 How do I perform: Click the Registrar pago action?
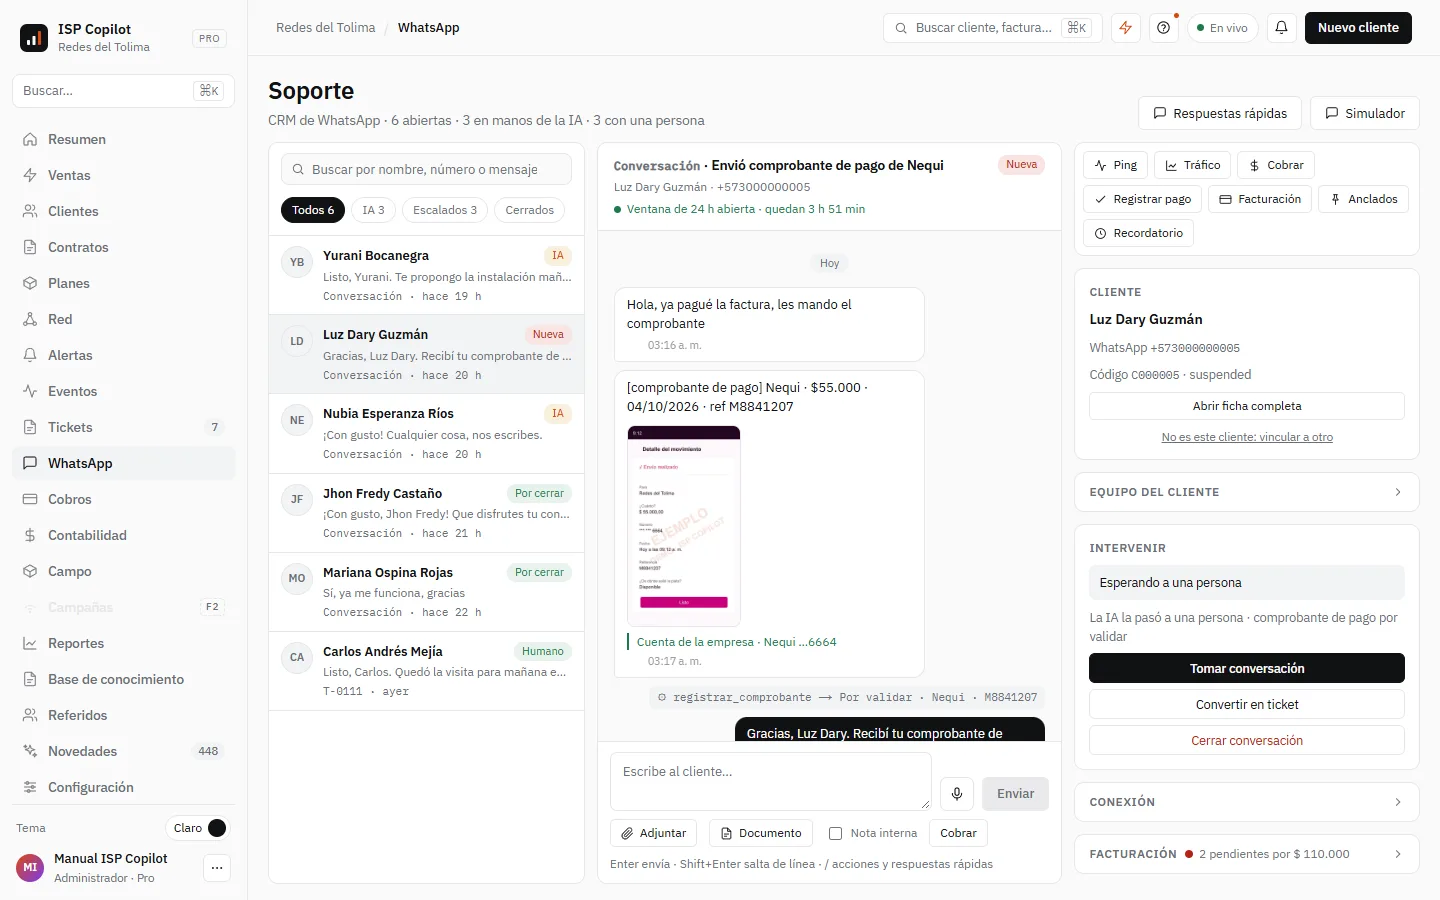click(x=1143, y=199)
